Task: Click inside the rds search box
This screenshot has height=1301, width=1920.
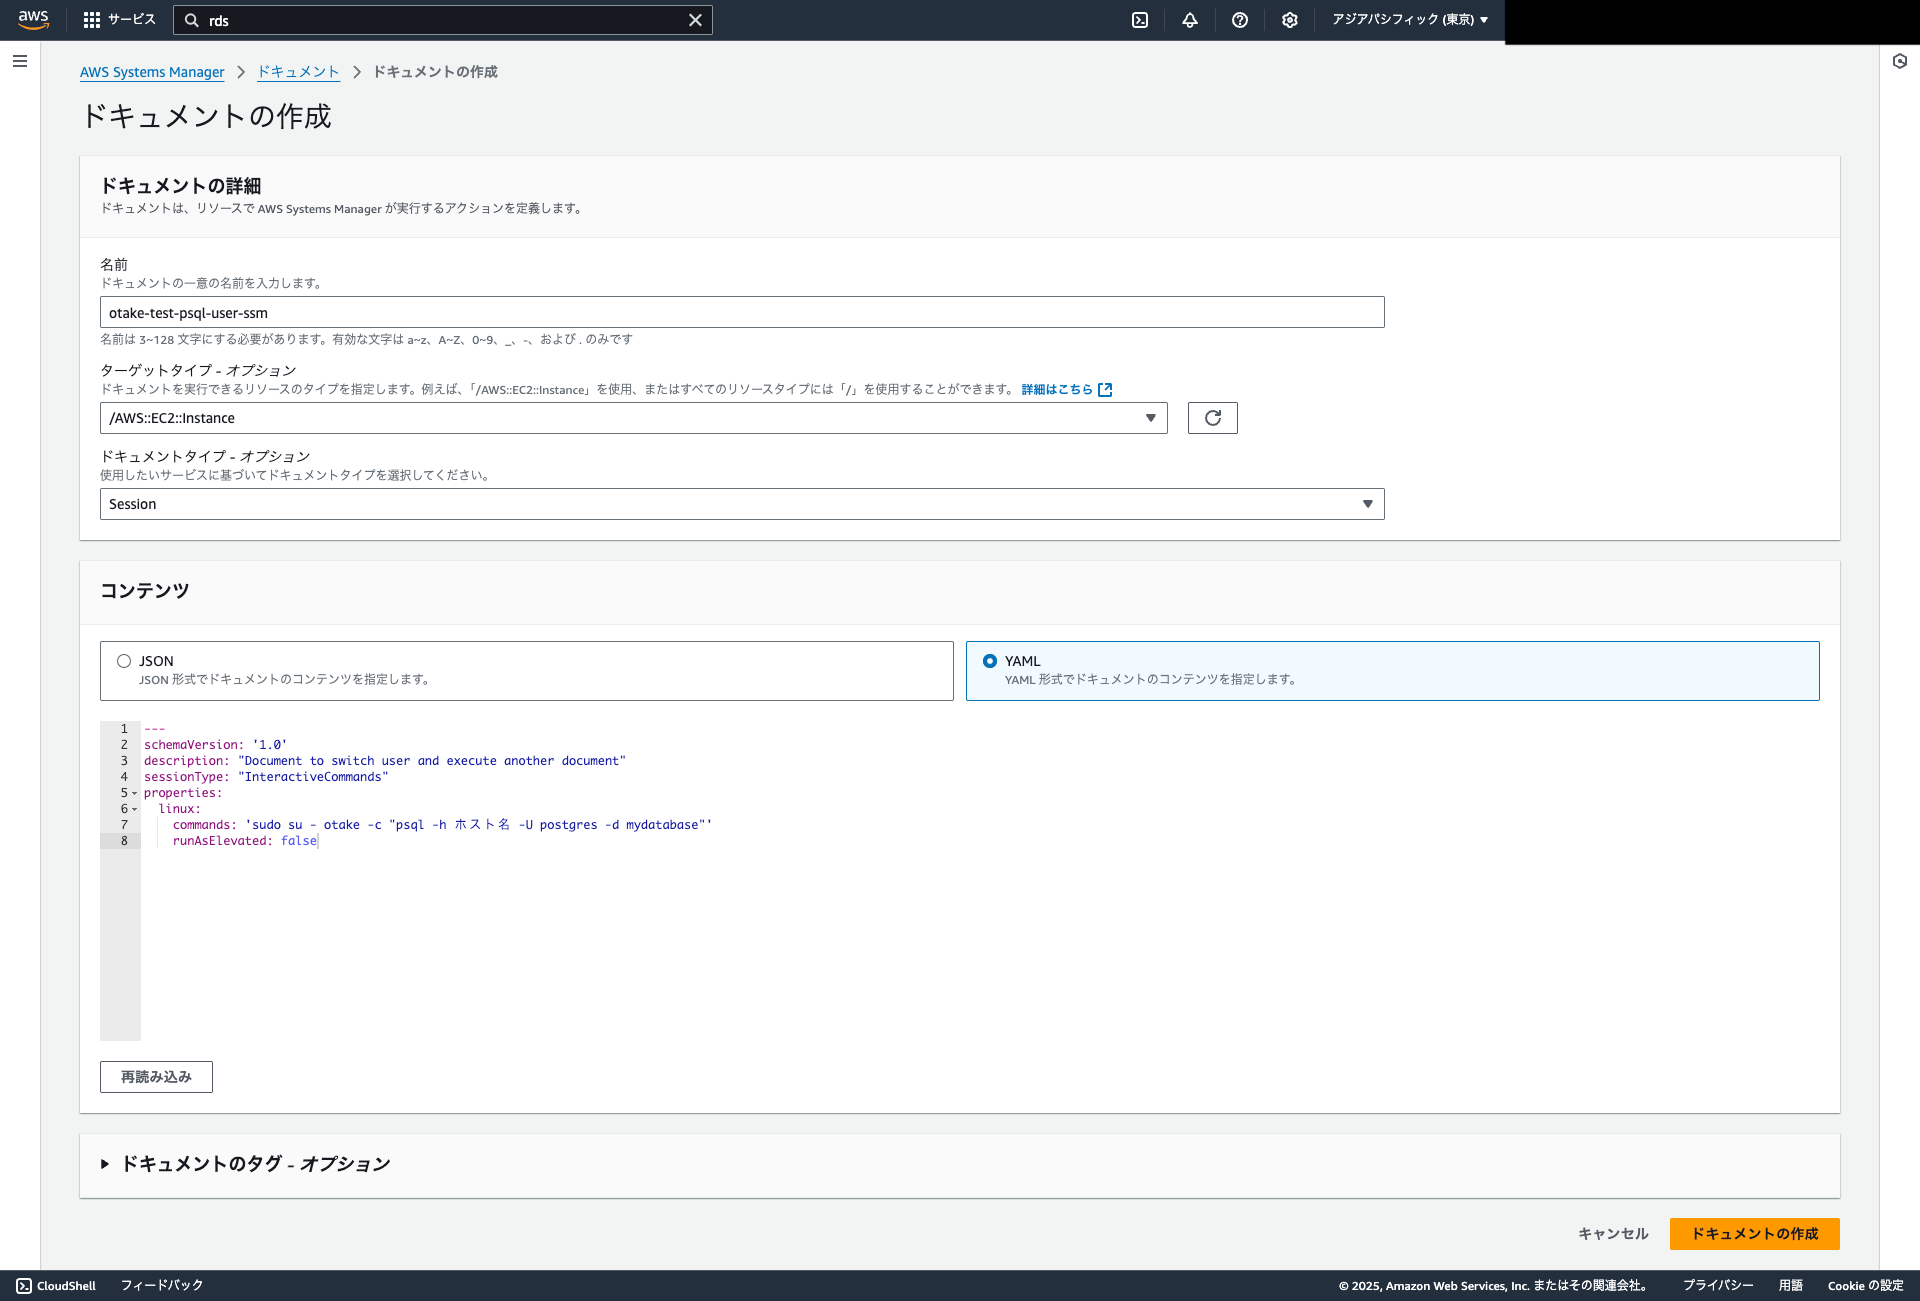Action: click(442, 20)
